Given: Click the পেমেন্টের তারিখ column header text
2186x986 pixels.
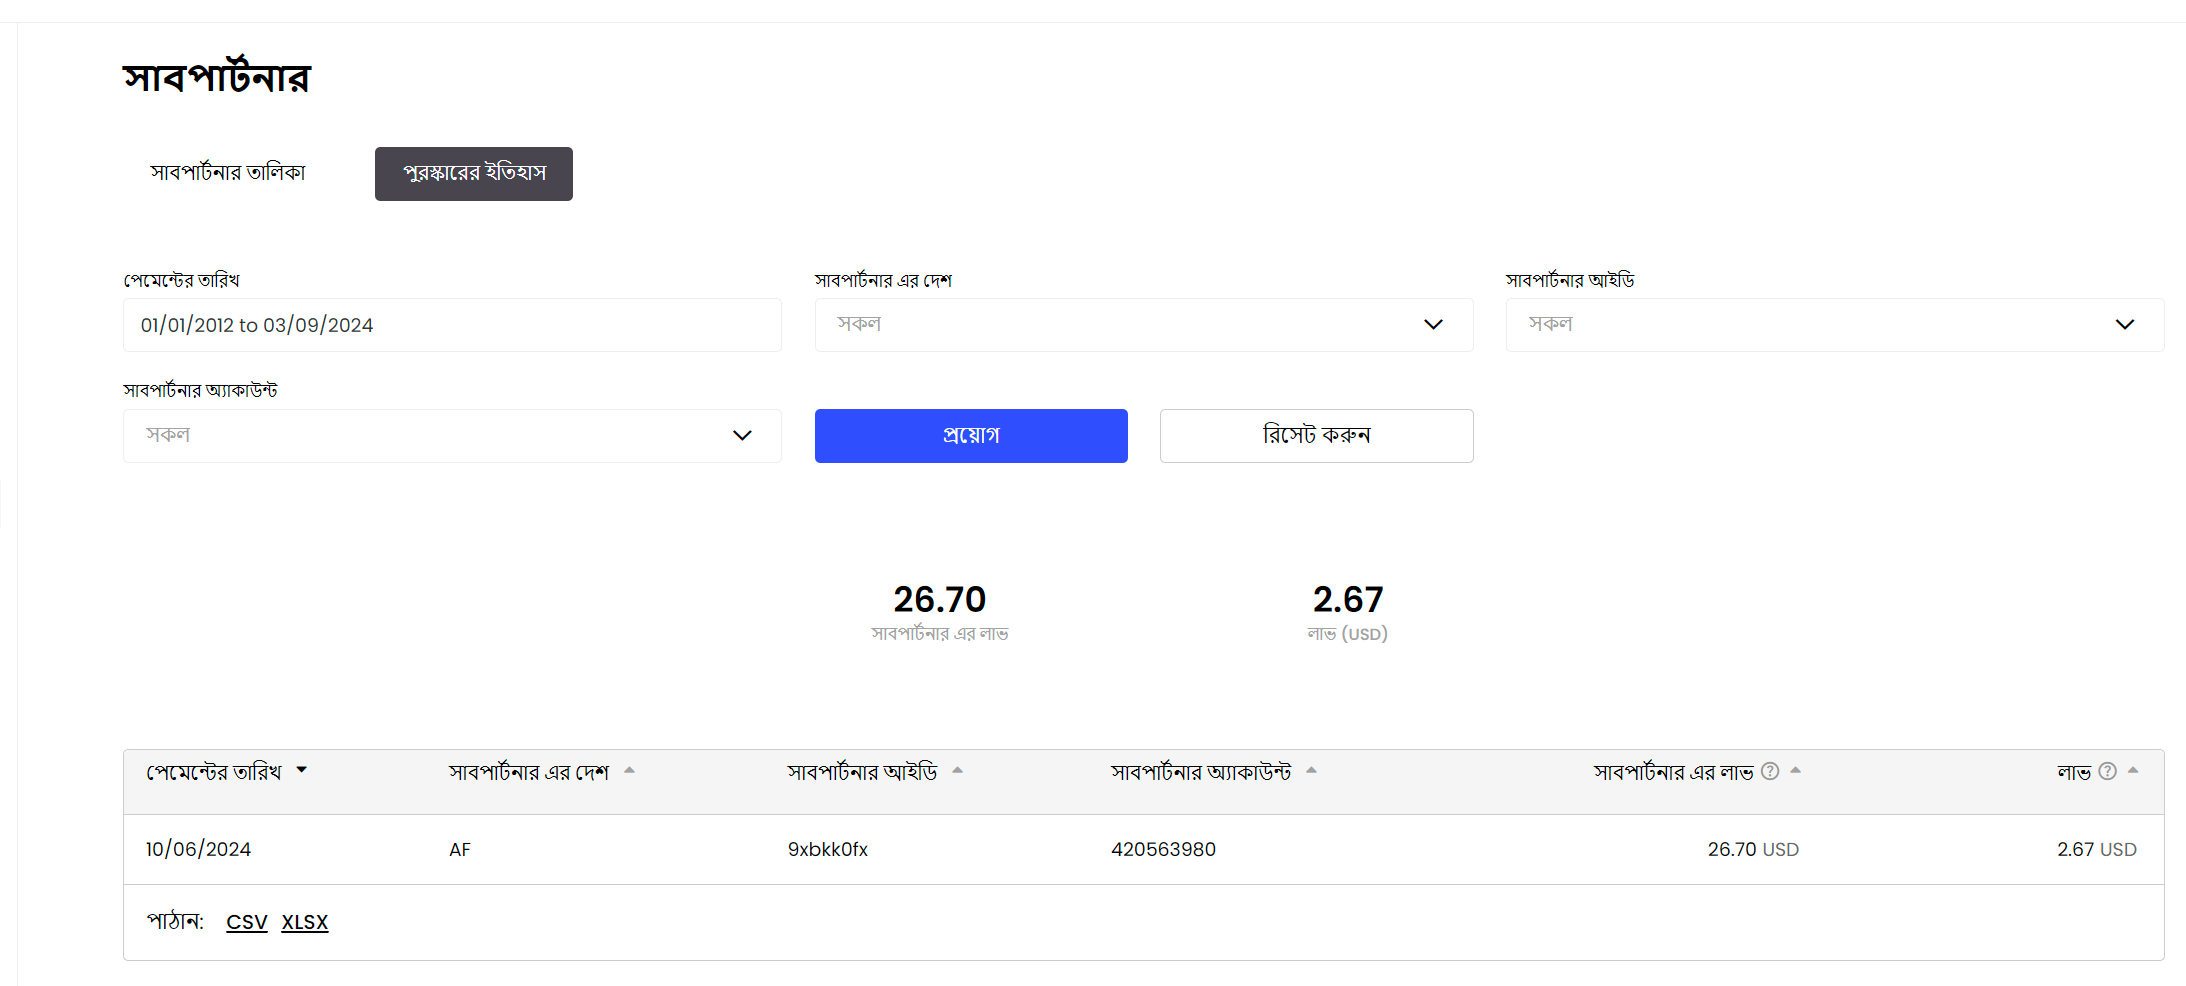Looking at the screenshot, I should point(214,772).
